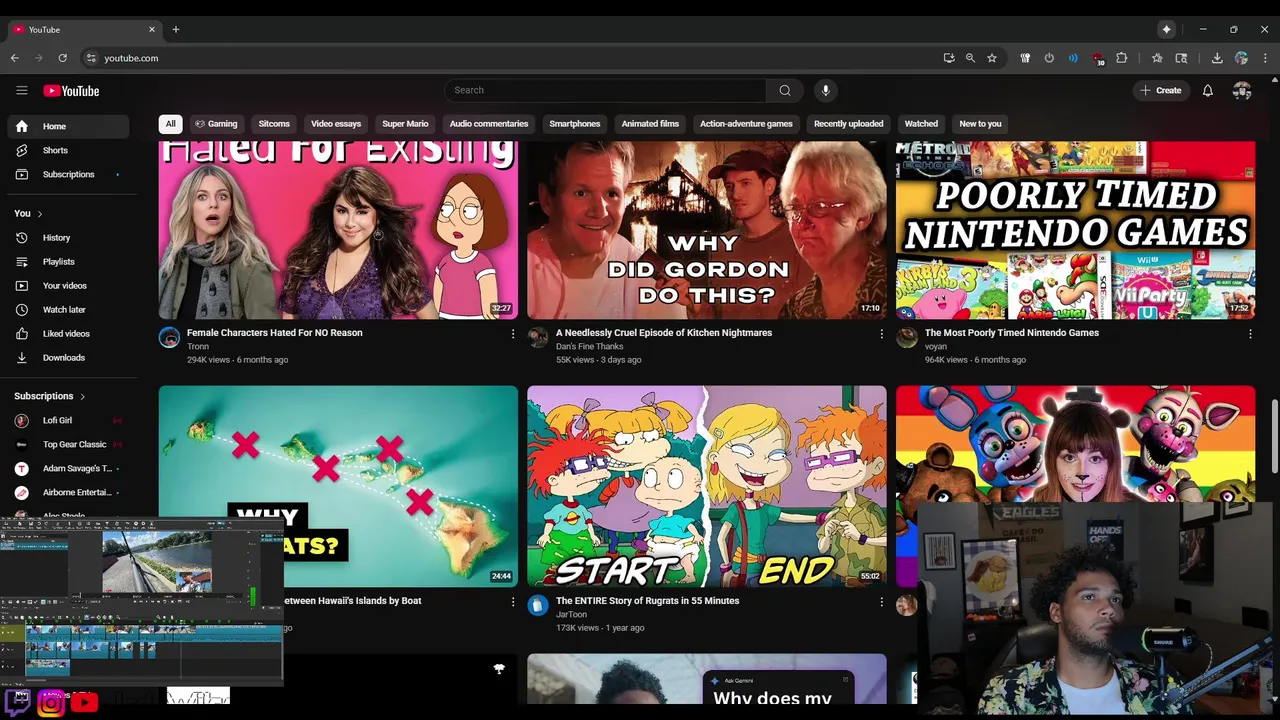Open options for Poorly Timed Nintendo Games video
Viewport: 1280px width, 720px height.
point(1250,334)
